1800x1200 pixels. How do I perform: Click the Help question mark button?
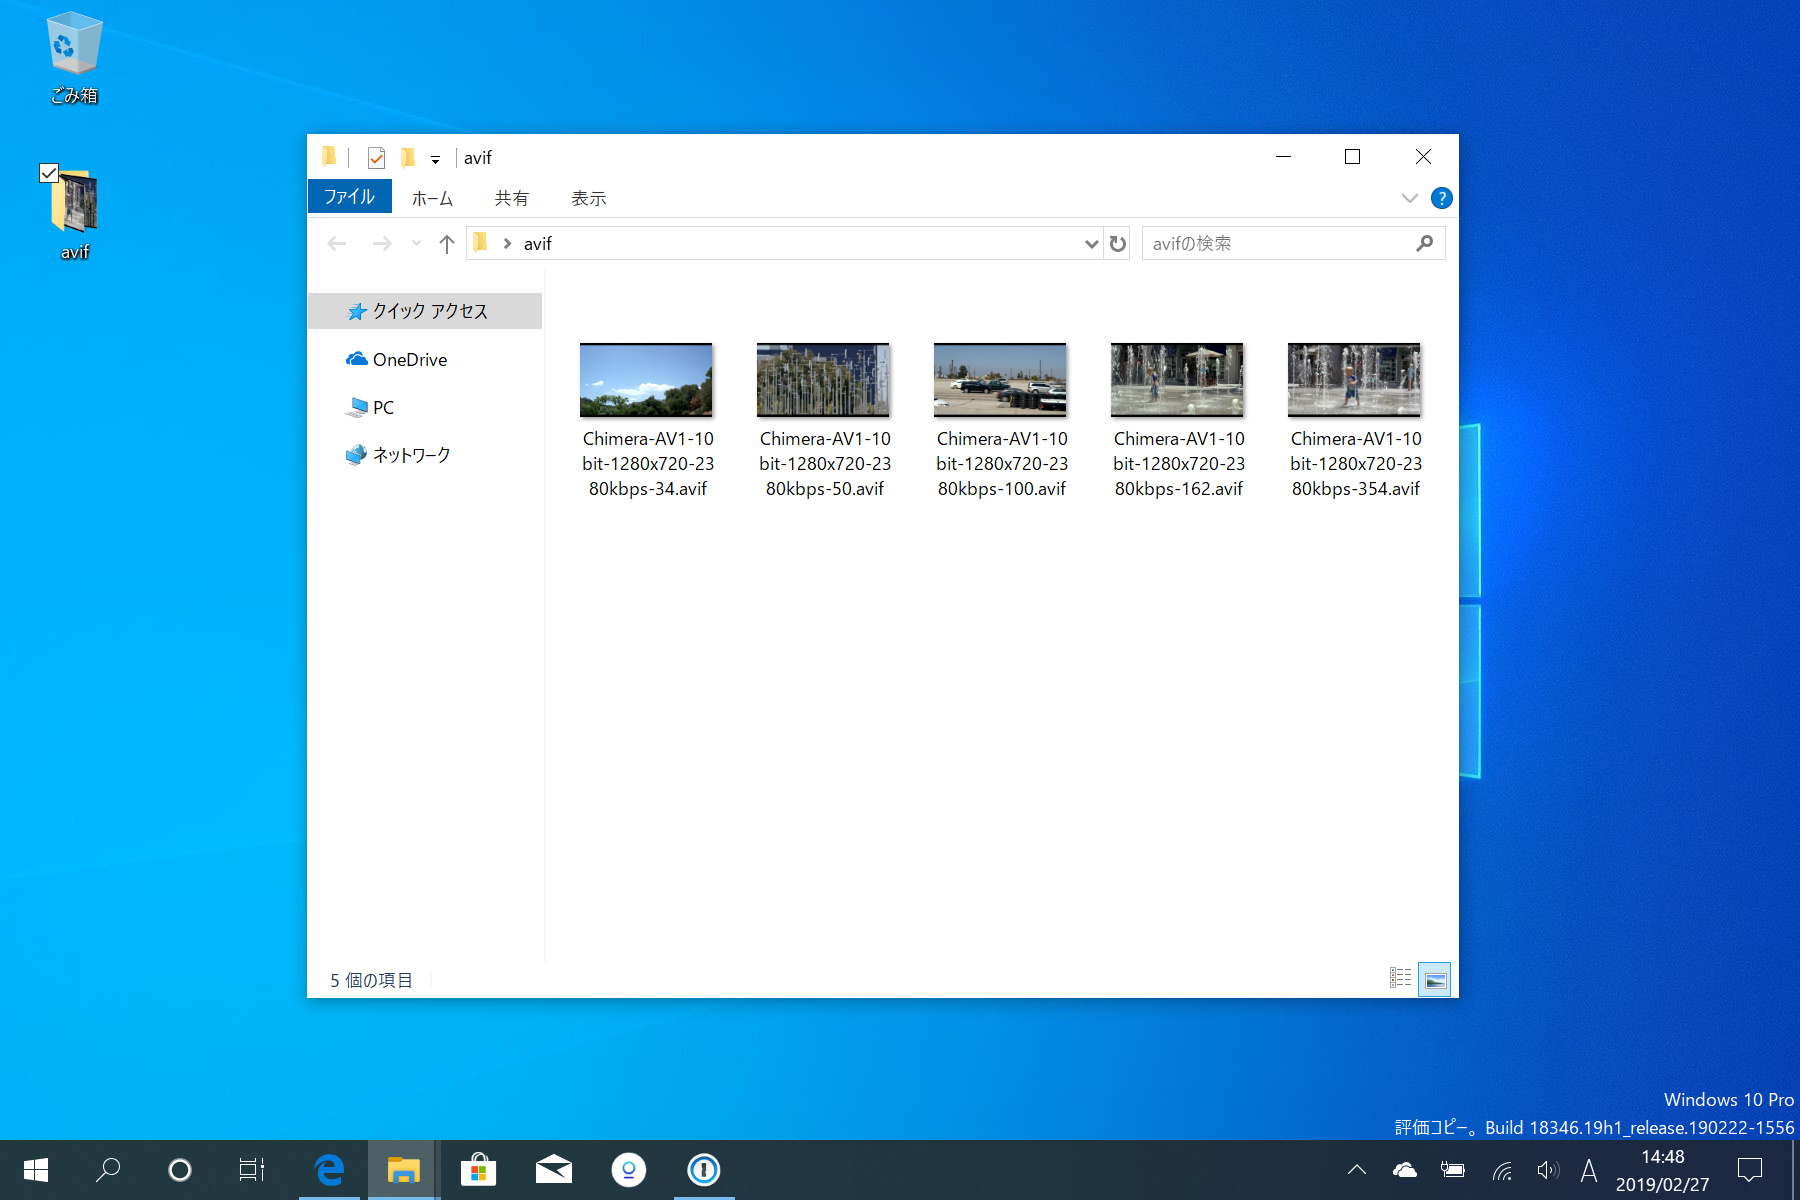[1441, 197]
